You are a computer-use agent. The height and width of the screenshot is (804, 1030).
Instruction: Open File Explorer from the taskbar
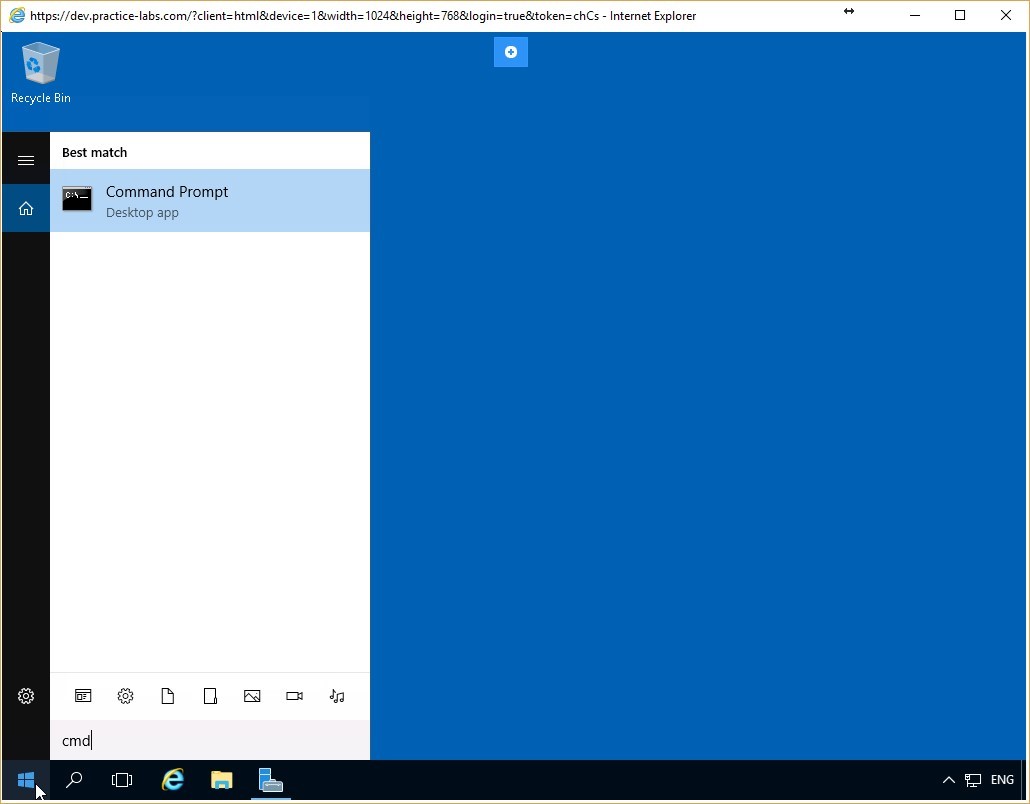(221, 781)
